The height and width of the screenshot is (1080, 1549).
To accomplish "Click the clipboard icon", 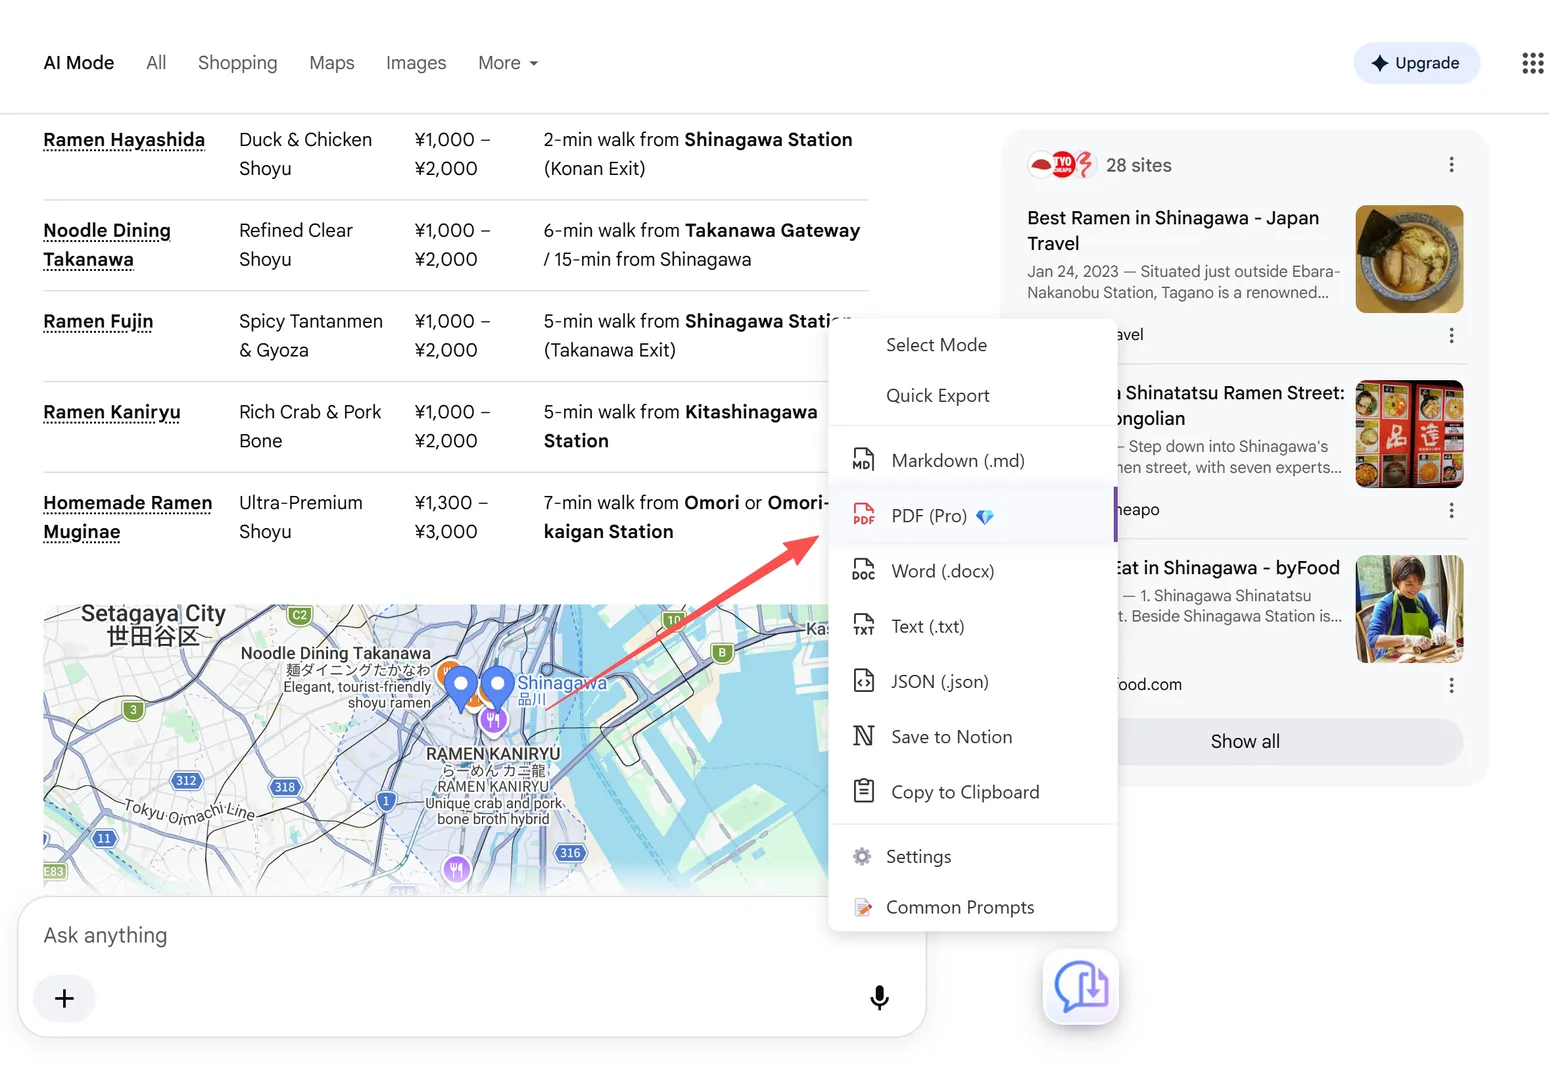I will (863, 791).
